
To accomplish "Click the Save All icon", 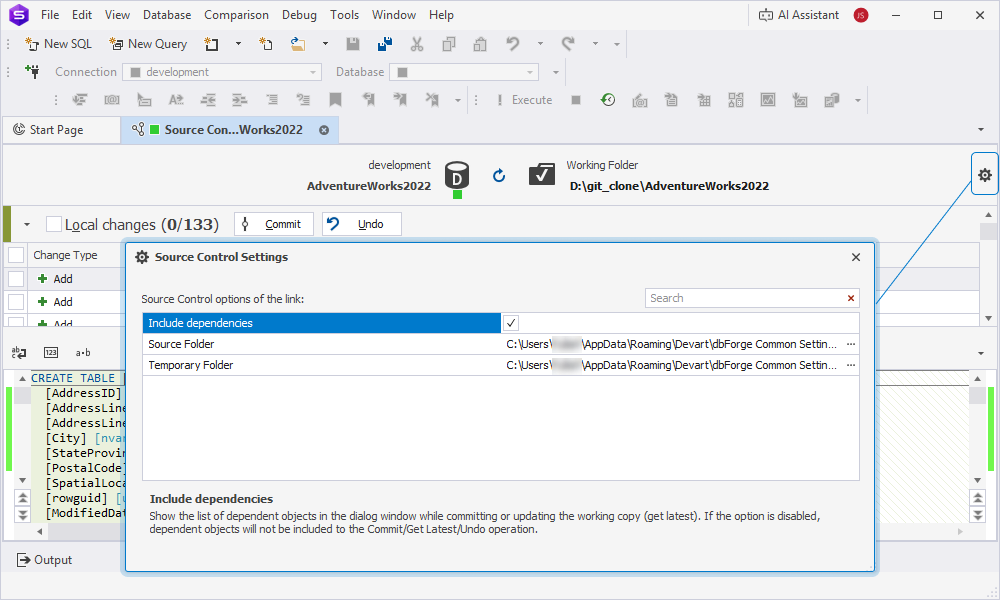I will [385, 44].
